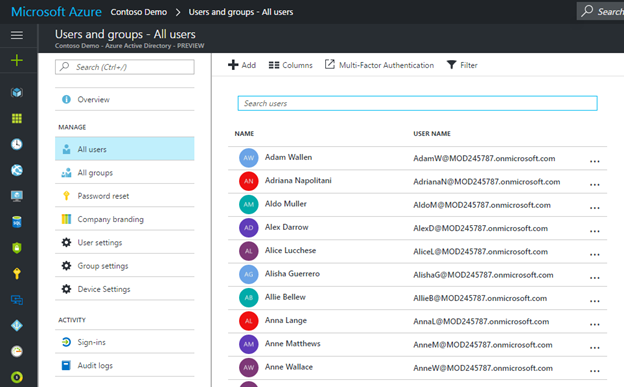Open more options for Alex Darrow
This screenshot has width=624, height=387.
pos(595,231)
